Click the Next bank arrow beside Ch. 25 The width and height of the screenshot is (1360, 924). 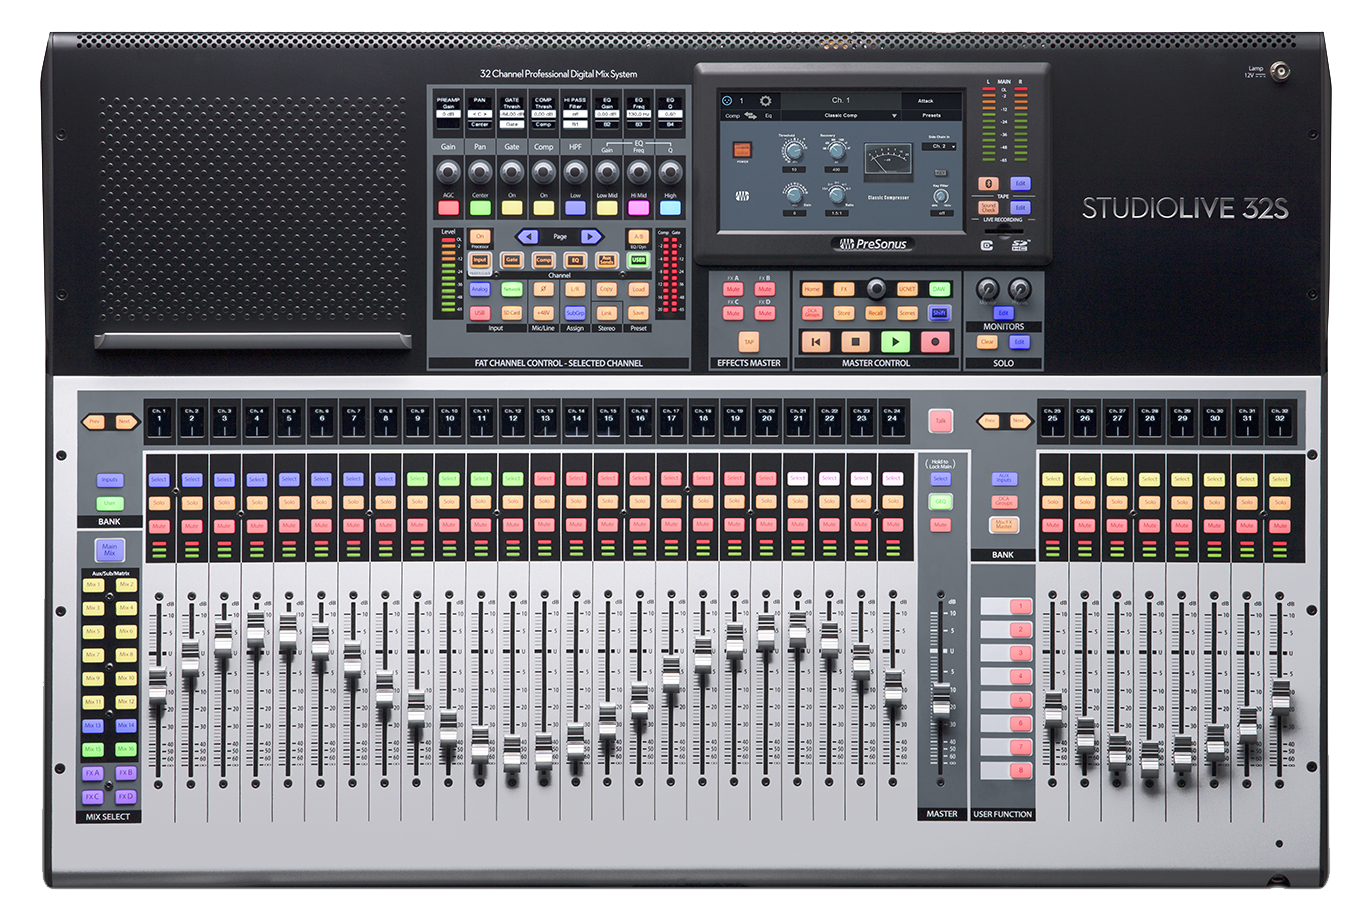tap(1019, 421)
